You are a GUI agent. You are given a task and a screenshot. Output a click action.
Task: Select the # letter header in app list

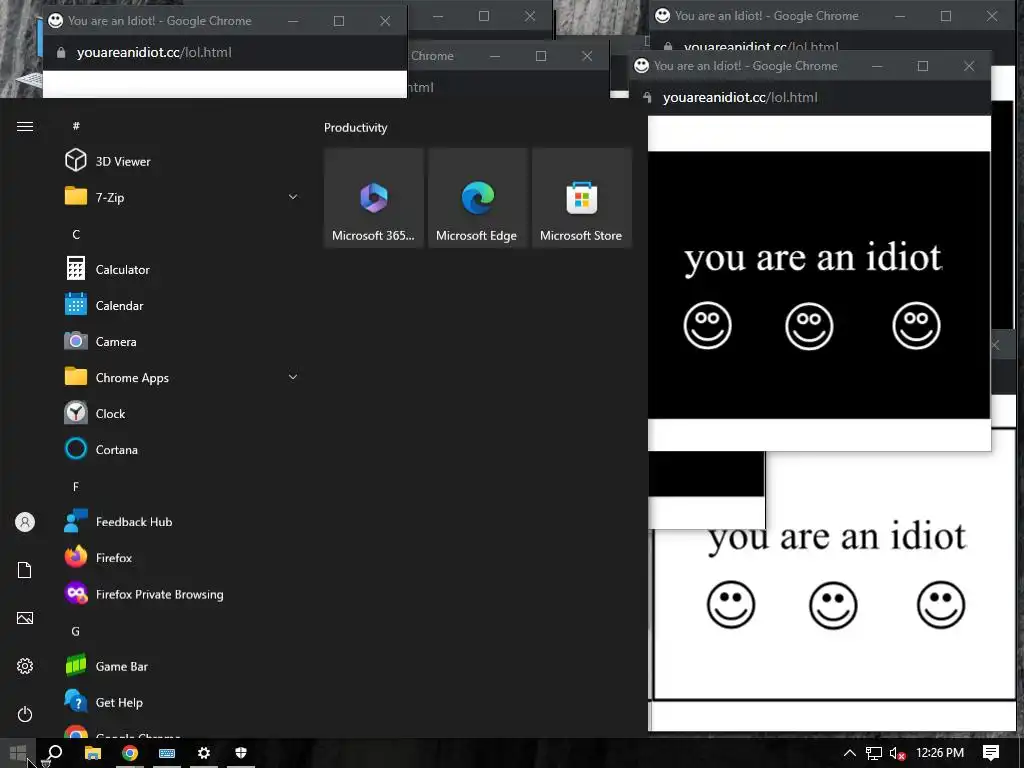pyautogui.click(x=76, y=125)
